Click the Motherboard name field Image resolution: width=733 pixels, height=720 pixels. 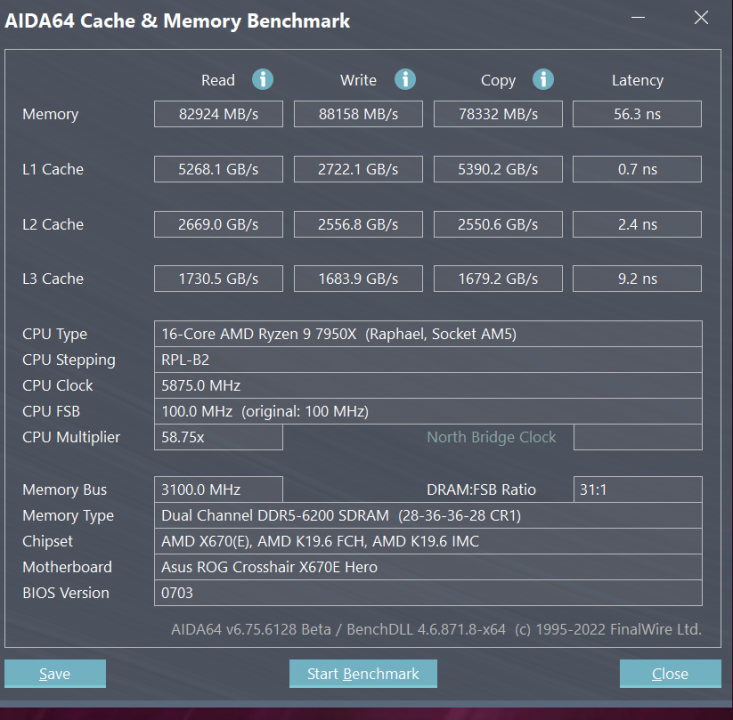tap(428, 567)
